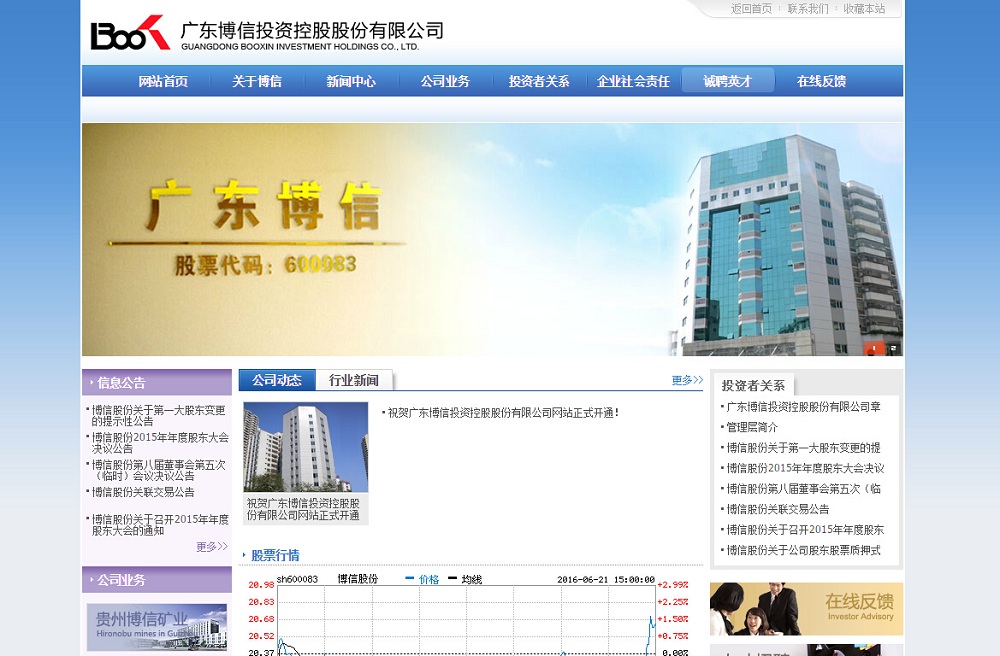Open news item 祝贺广东博信投资控股股份有限公司网站正式开通!
Image resolution: width=1000 pixels, height=656 pixels.
pos(503,413)
